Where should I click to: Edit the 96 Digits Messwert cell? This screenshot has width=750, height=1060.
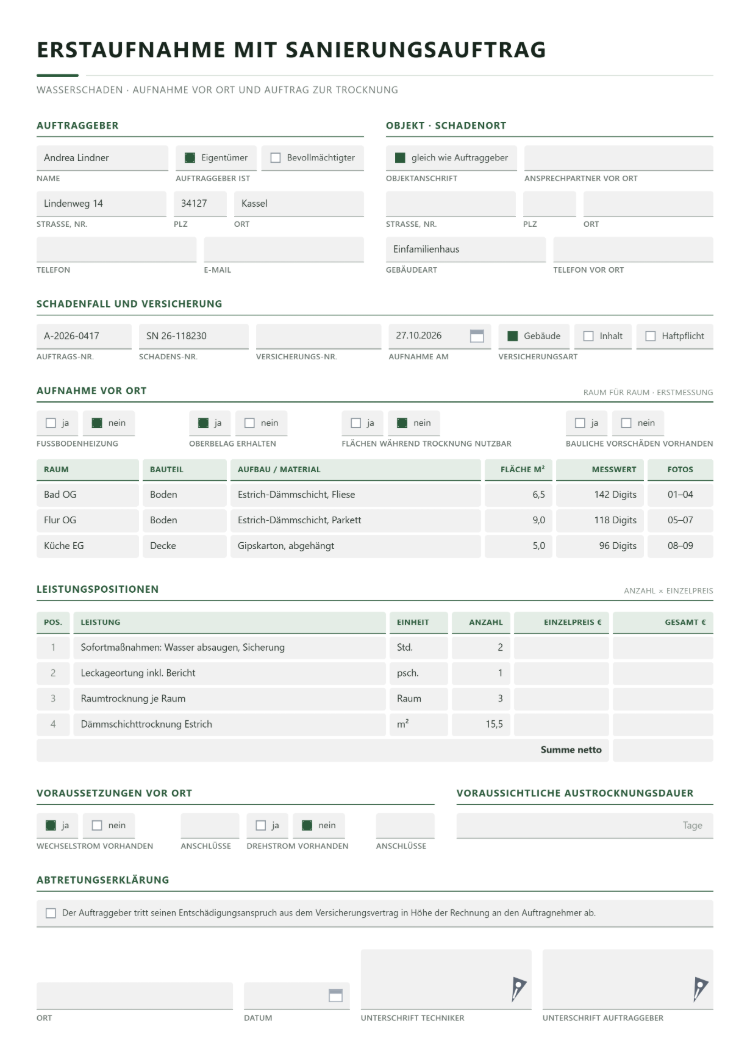(x=600, y=546)
